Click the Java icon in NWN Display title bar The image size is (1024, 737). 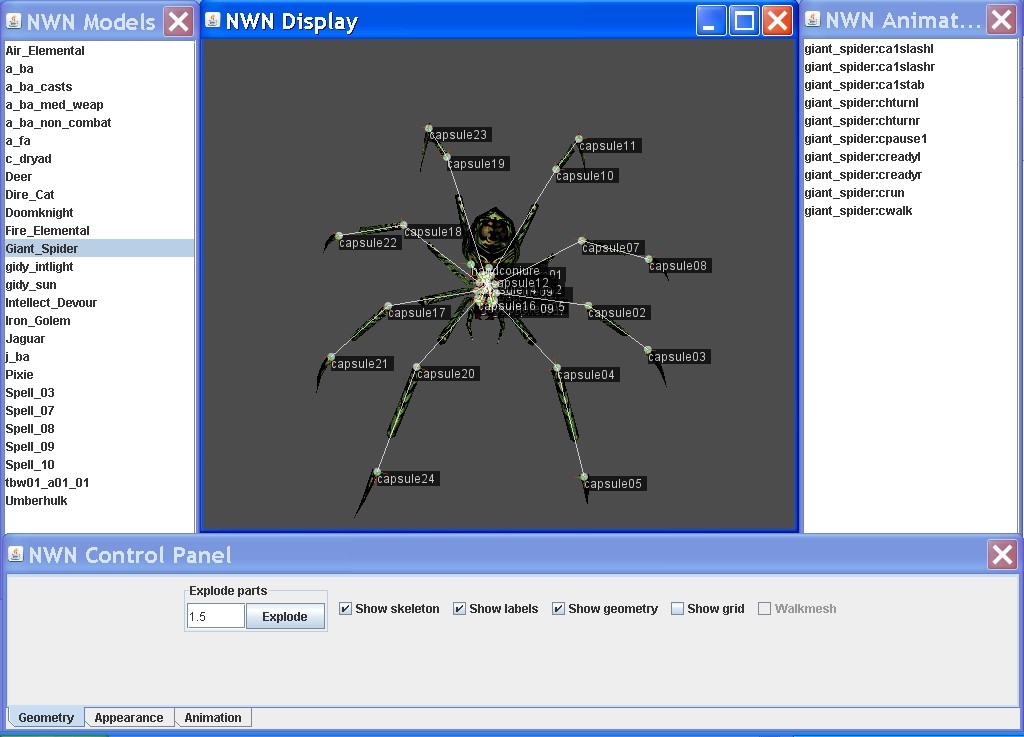[213, 21]
